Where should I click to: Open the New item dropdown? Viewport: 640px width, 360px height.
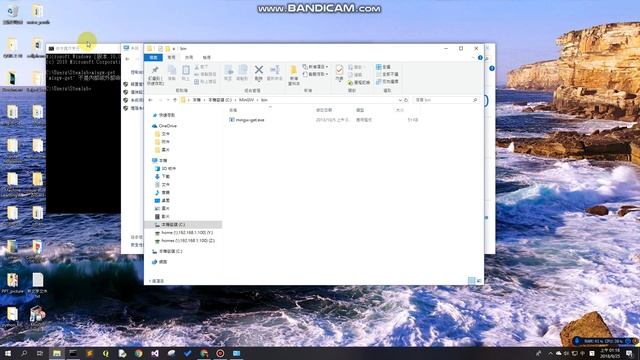pyautogui.click(x=316, y=67)
